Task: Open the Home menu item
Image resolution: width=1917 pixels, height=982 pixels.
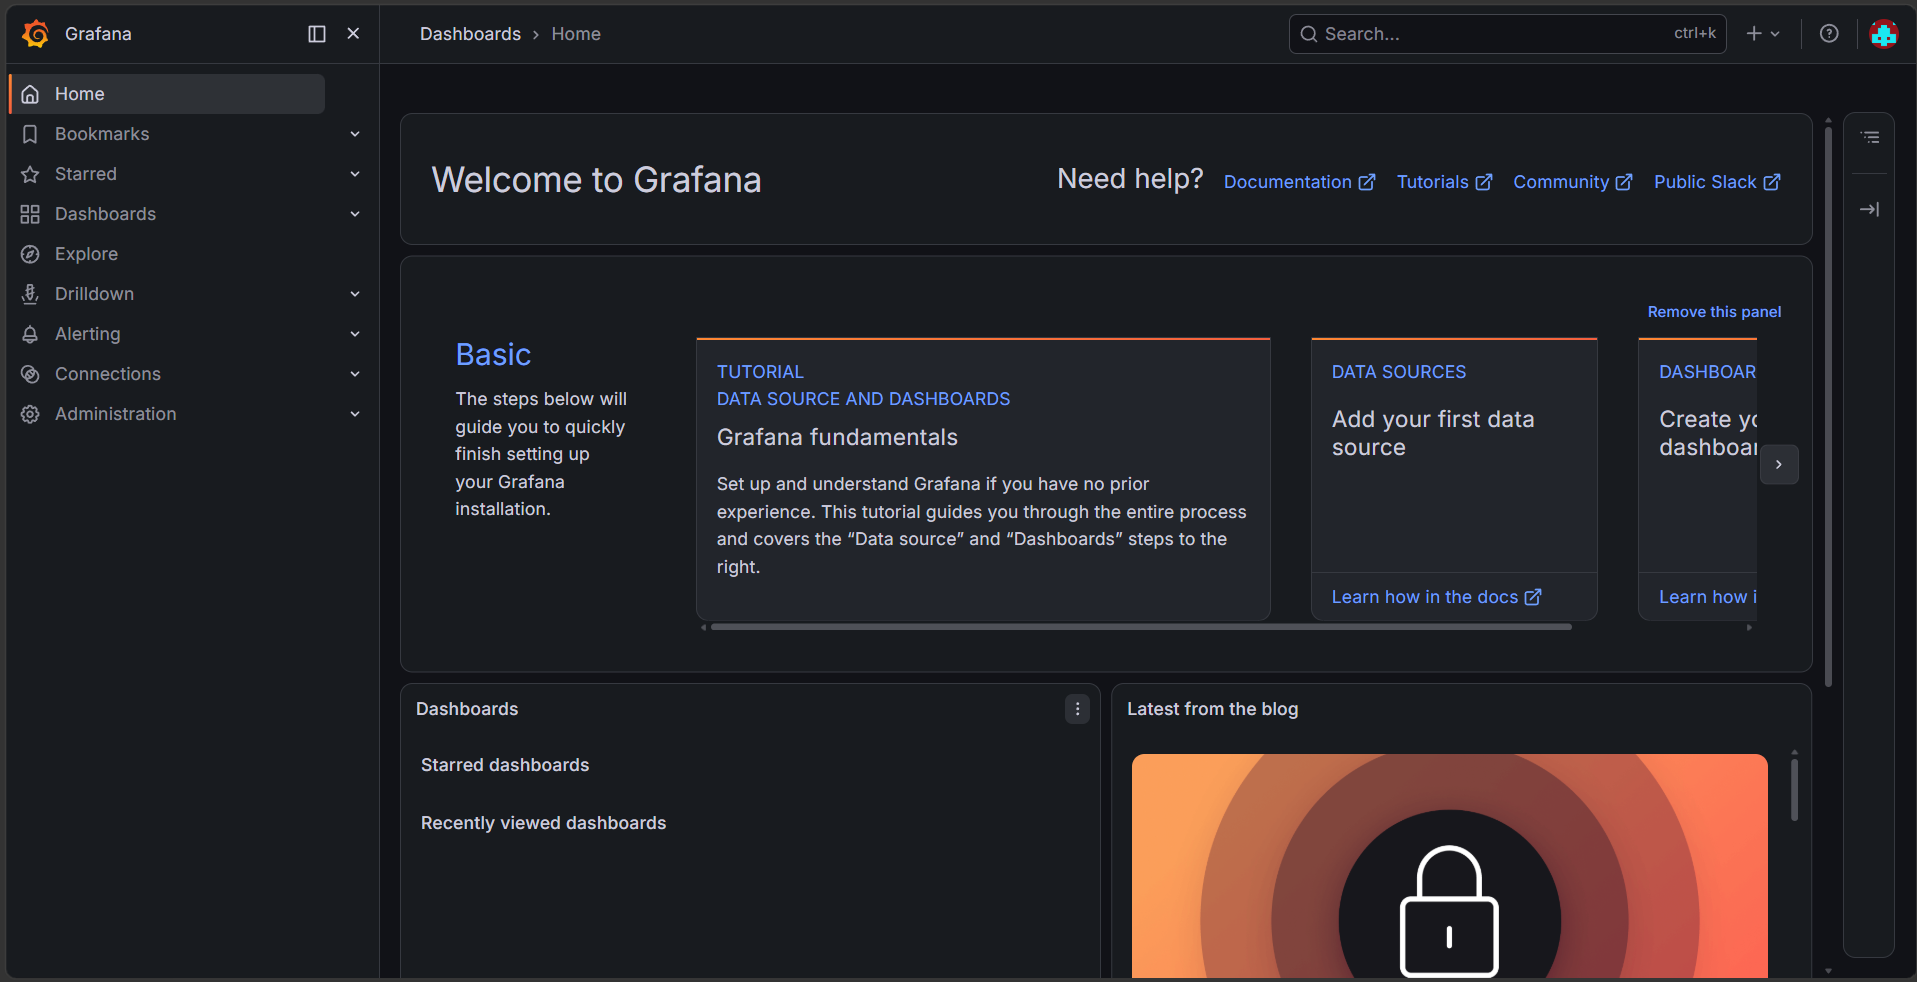Action: coord(167,94)
